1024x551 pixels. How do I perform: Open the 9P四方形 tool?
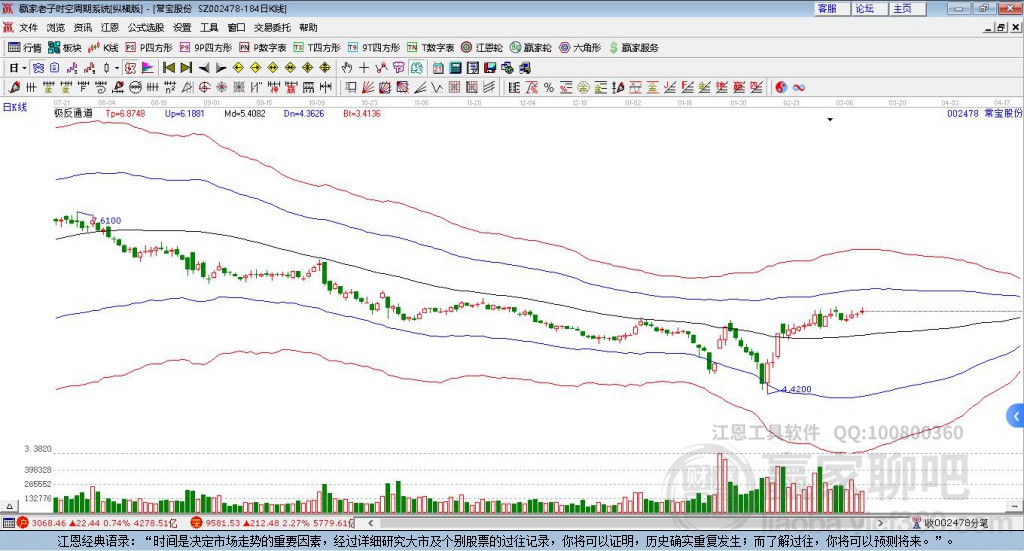(x=206, y=48)
